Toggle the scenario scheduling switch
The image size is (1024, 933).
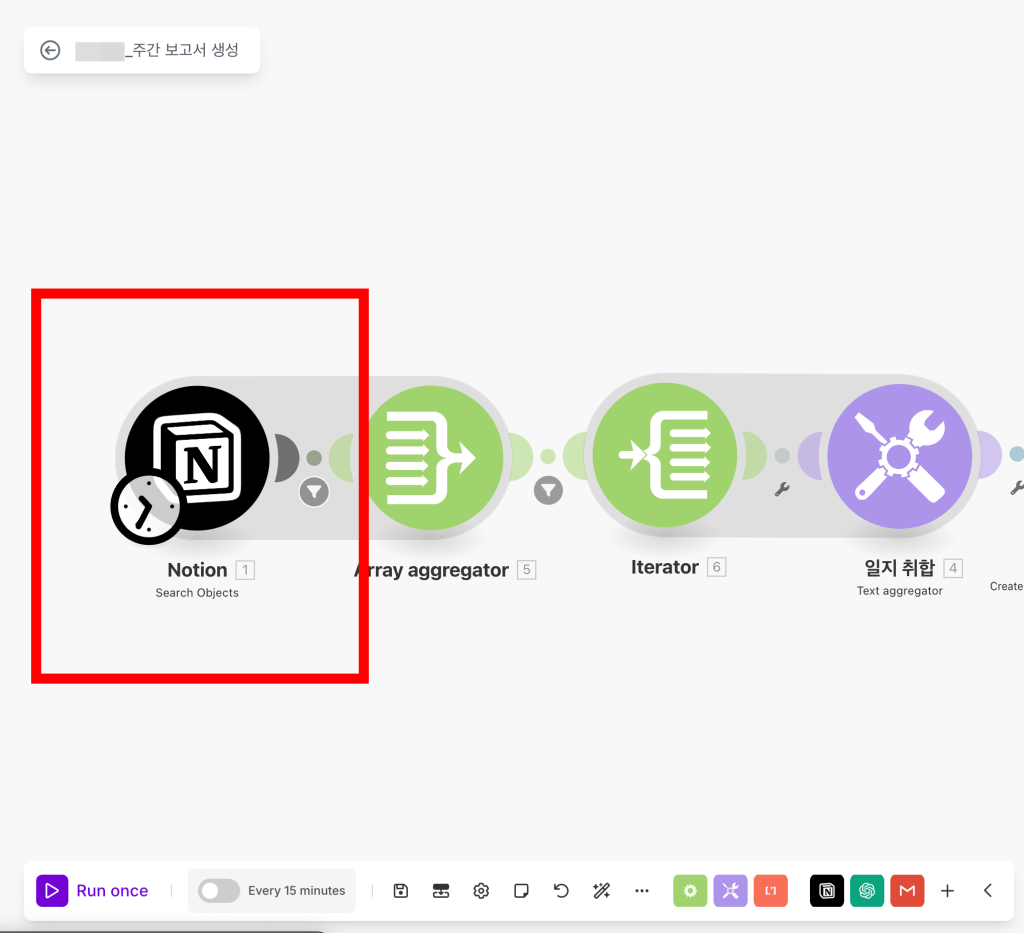point(219,890)
